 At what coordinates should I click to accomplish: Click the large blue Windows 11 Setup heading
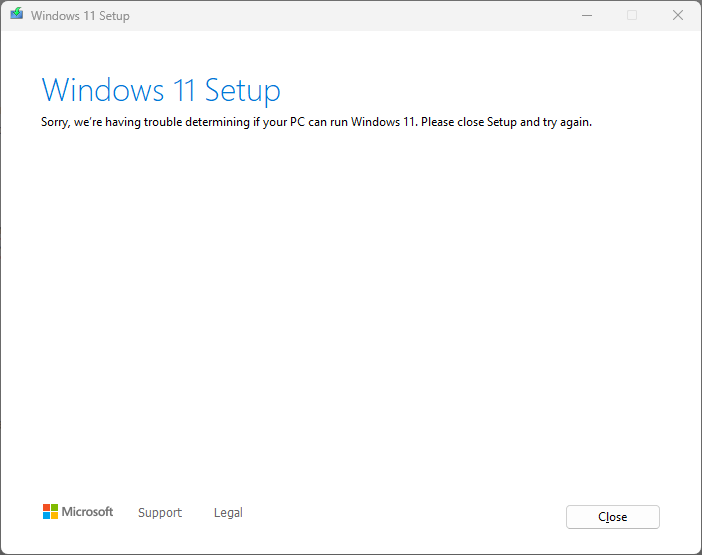click(161, 90)
